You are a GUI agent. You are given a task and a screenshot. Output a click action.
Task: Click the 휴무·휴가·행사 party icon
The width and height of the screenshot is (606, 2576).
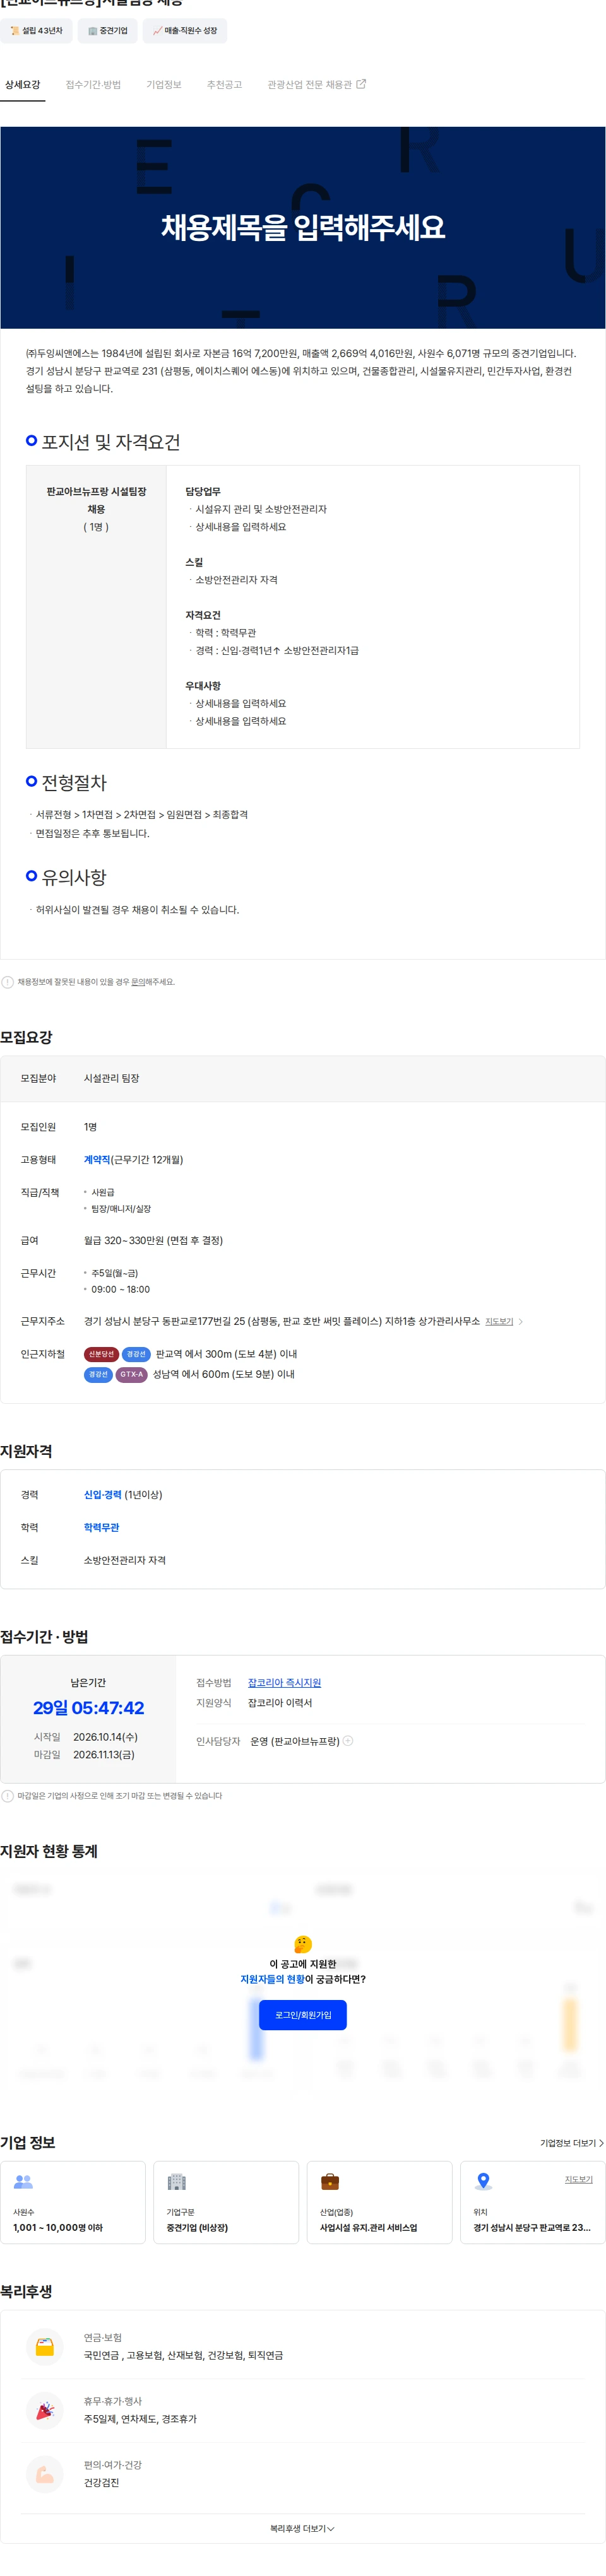(45, 2411)
